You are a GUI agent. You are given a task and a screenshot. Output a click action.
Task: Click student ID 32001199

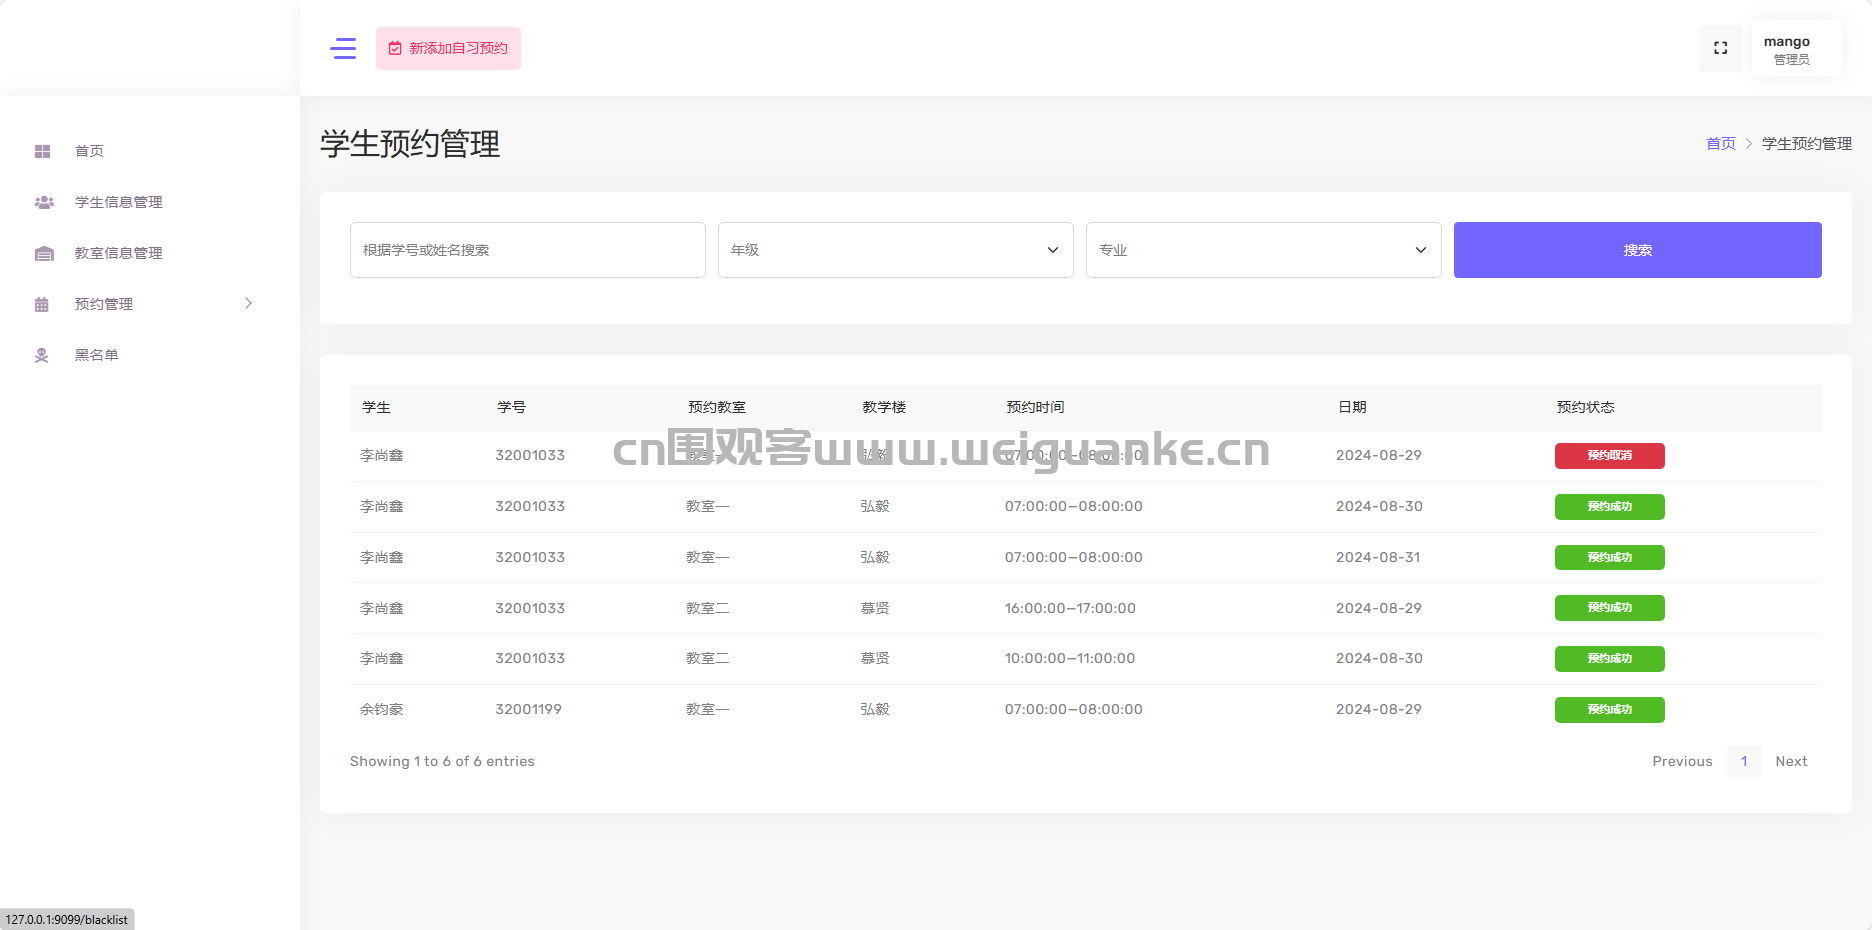(528, 709)
